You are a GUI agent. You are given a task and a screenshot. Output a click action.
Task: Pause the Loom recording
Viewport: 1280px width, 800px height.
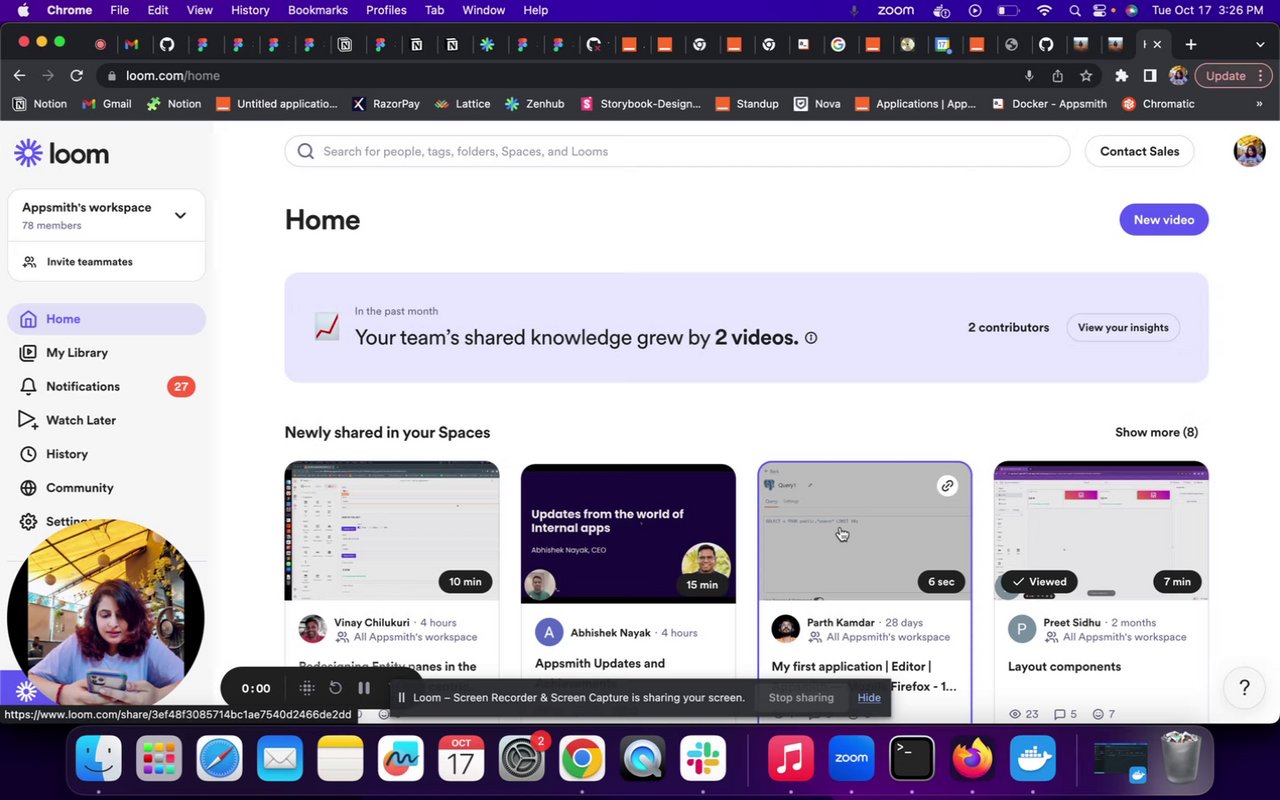[364, 688]
